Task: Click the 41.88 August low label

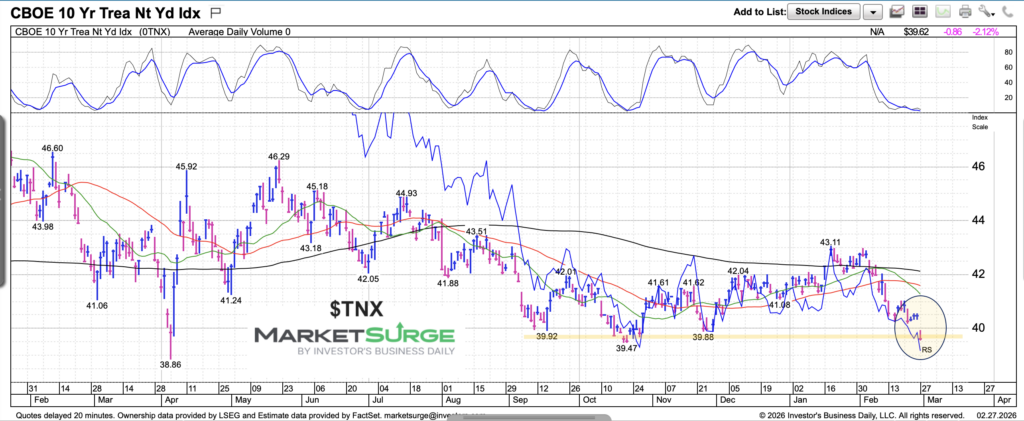Action: [449, 283]
